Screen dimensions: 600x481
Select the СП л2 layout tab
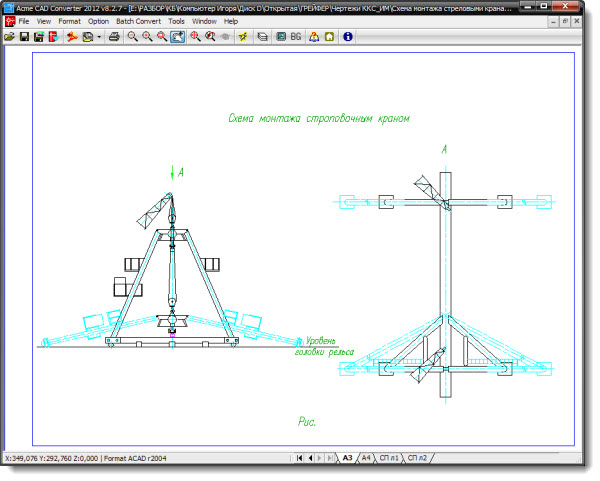click(x=417, y=458)
